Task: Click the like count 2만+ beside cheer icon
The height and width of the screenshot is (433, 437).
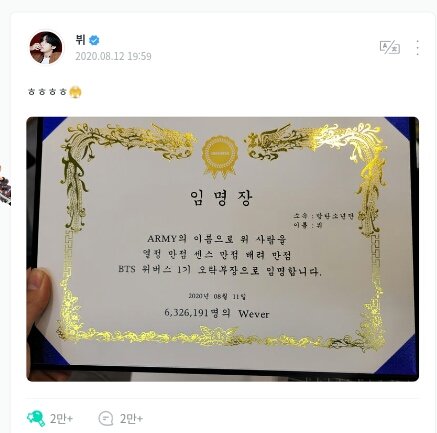Action: [61, 419]
